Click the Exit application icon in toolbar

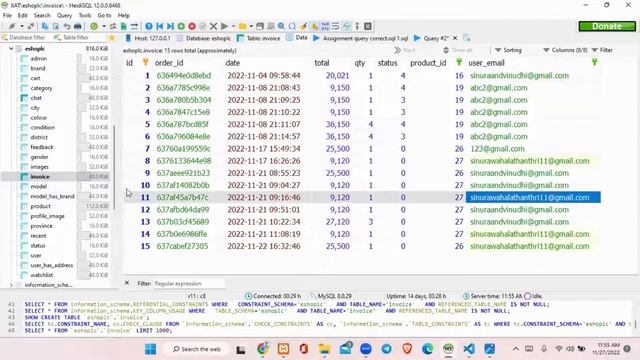point(368,26)
